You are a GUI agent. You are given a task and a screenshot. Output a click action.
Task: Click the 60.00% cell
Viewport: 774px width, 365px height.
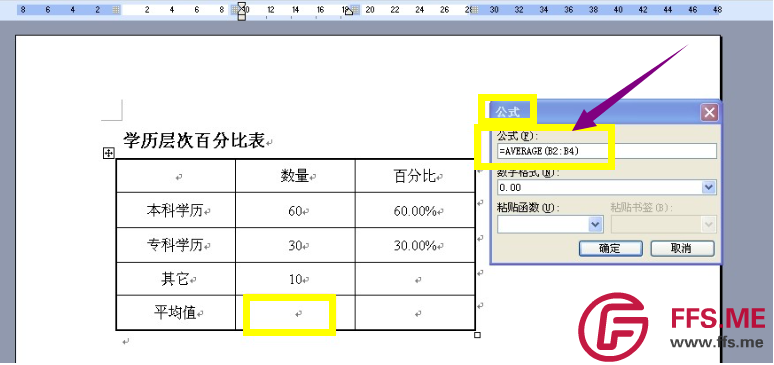click(415, 210)
